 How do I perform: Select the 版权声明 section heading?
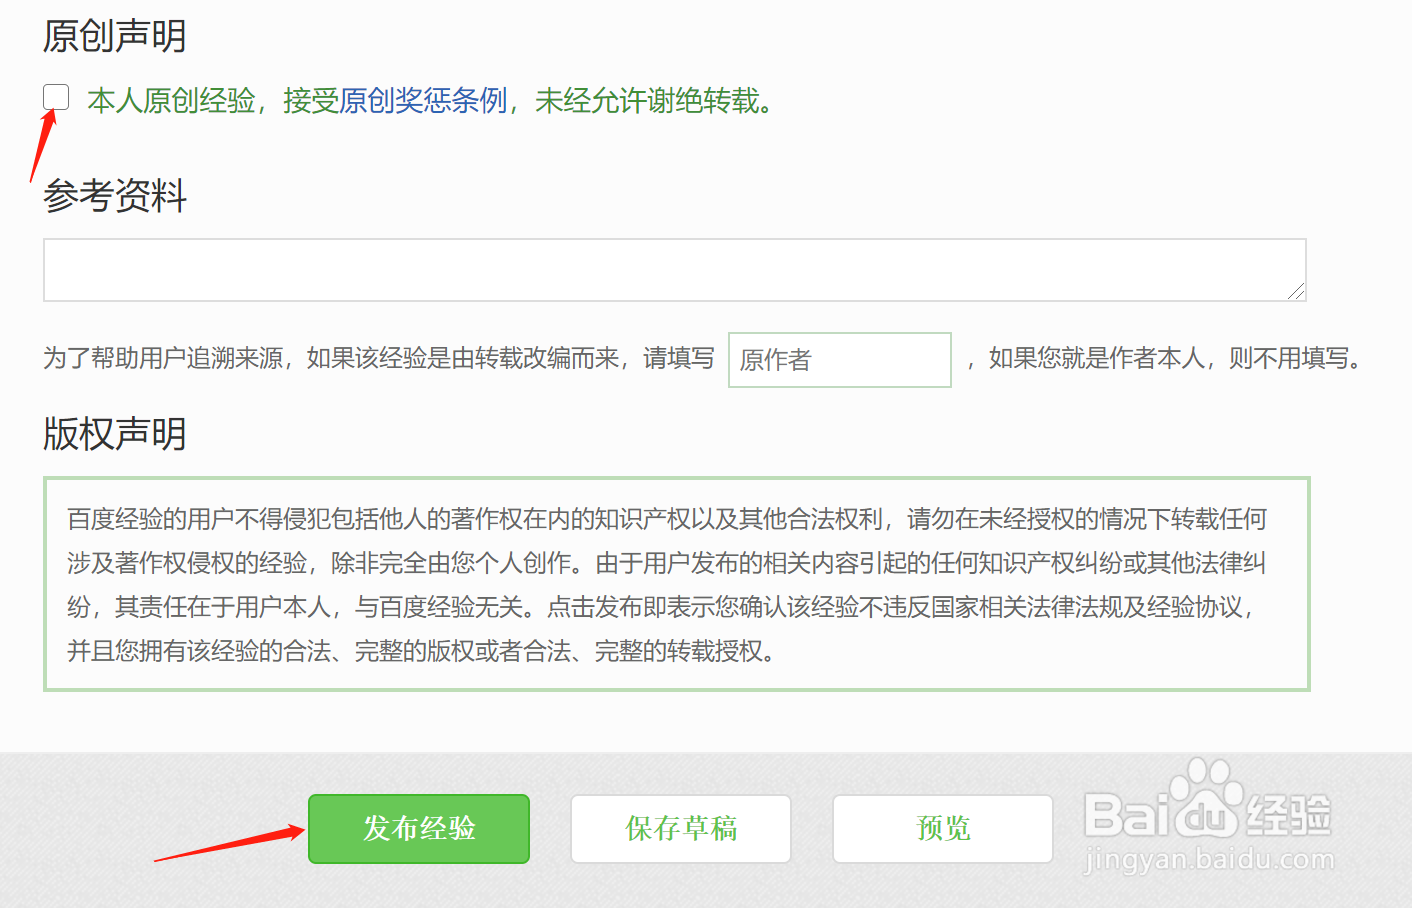click(x=114, y=433)
